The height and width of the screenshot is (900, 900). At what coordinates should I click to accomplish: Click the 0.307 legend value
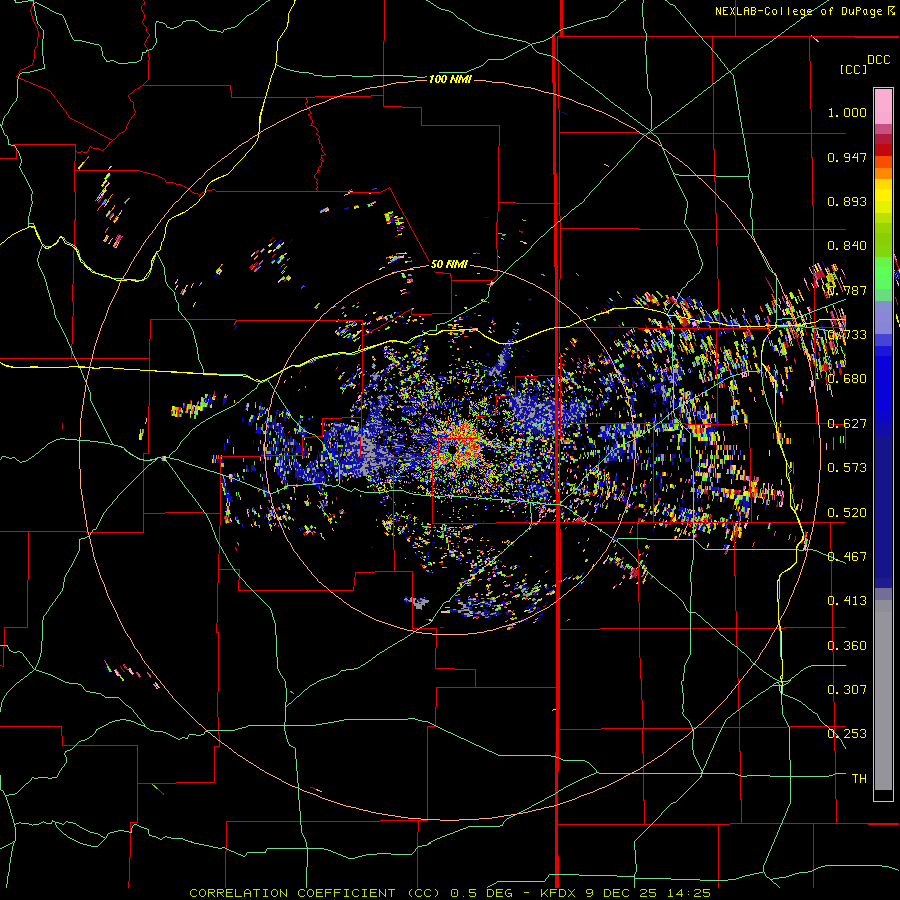(x=847, y=690)
